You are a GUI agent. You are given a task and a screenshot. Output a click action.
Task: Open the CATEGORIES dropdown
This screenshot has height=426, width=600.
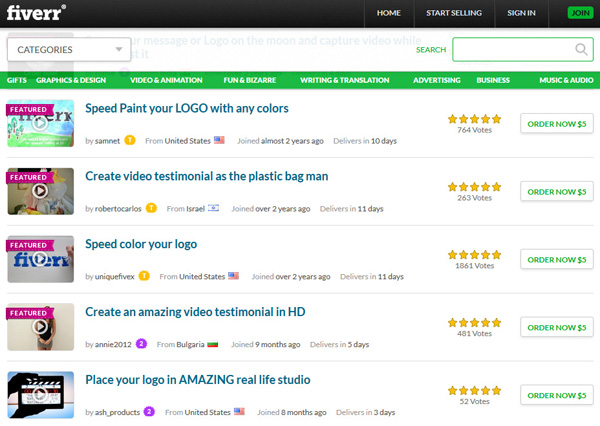(x=69, y=49)
